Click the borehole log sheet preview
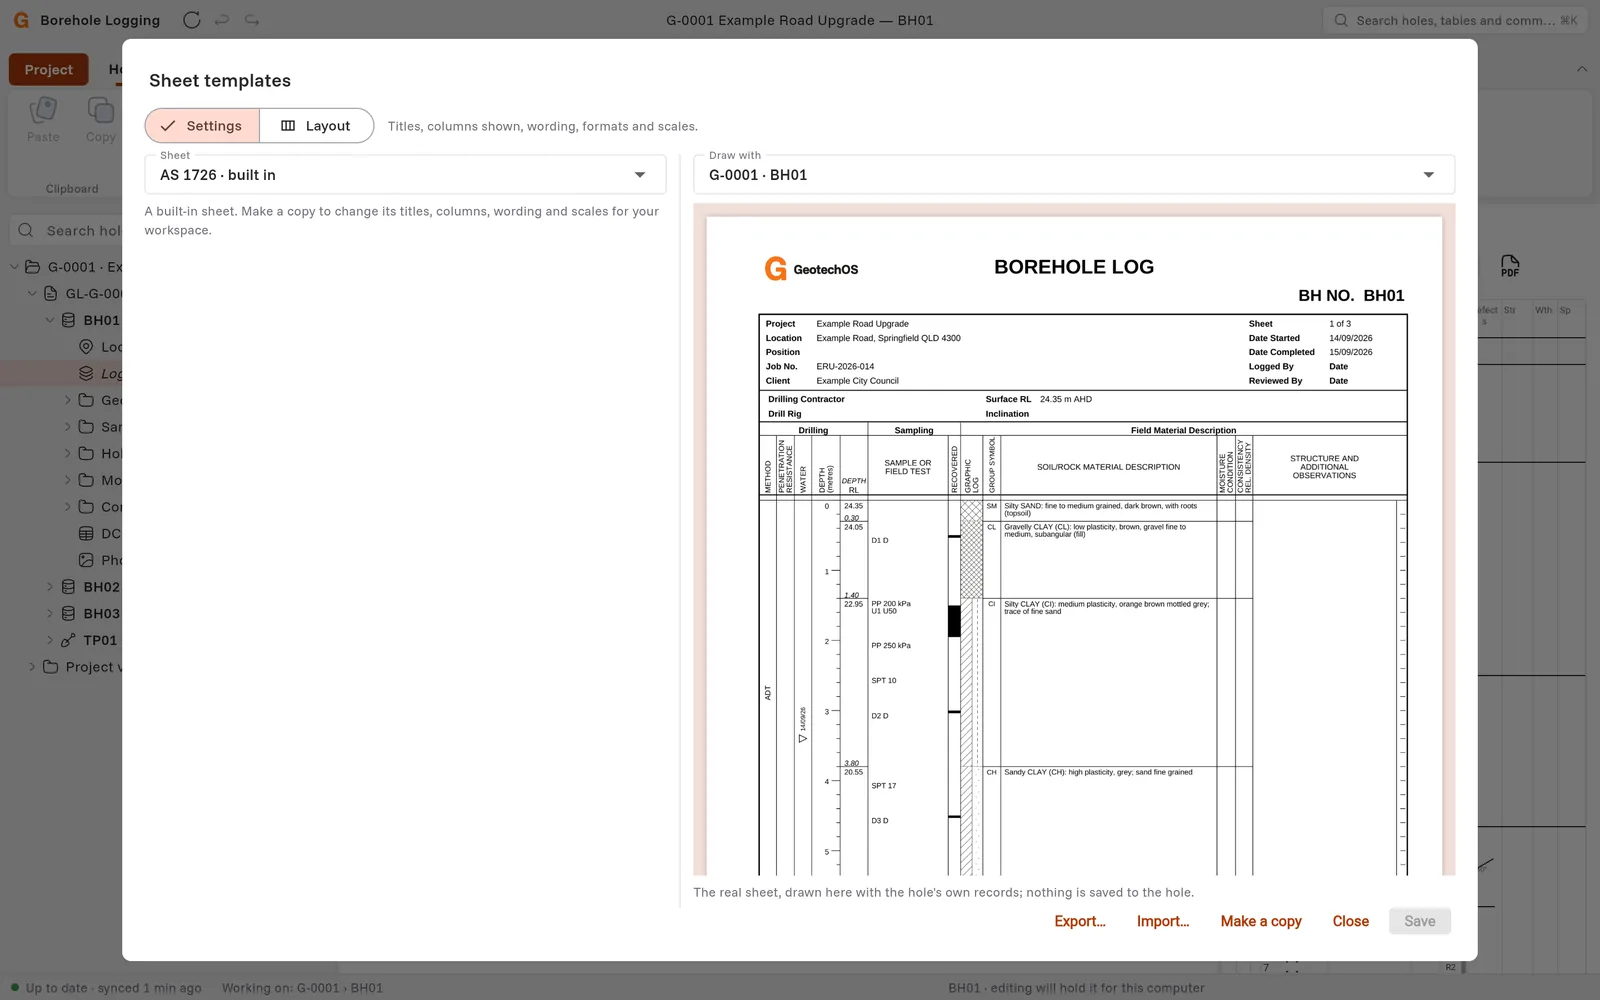The width and height of the screenshot is (1600, 1000). pyautogui.click(x=1074, y=545)
